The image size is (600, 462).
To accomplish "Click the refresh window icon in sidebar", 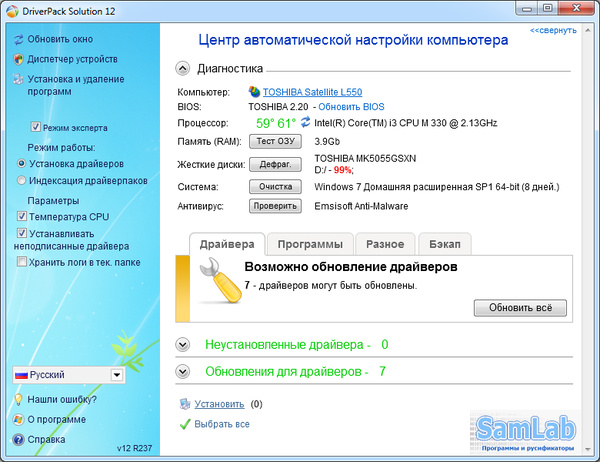I will 18,40.
